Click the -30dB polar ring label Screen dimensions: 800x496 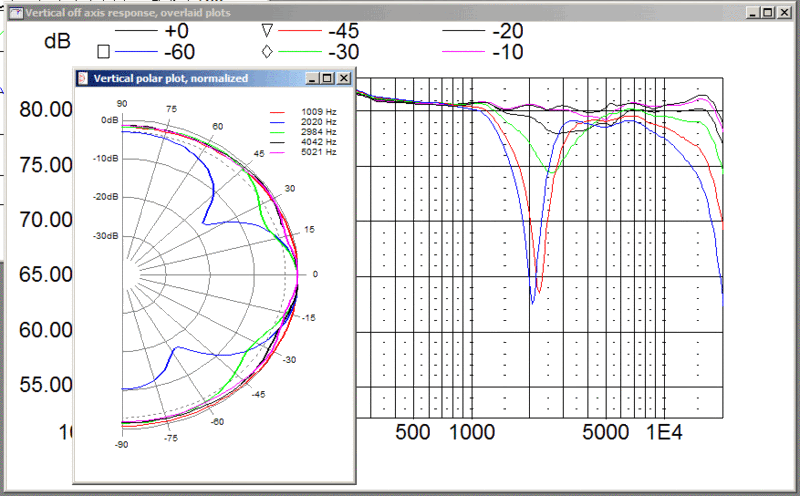tap(106, 236)
